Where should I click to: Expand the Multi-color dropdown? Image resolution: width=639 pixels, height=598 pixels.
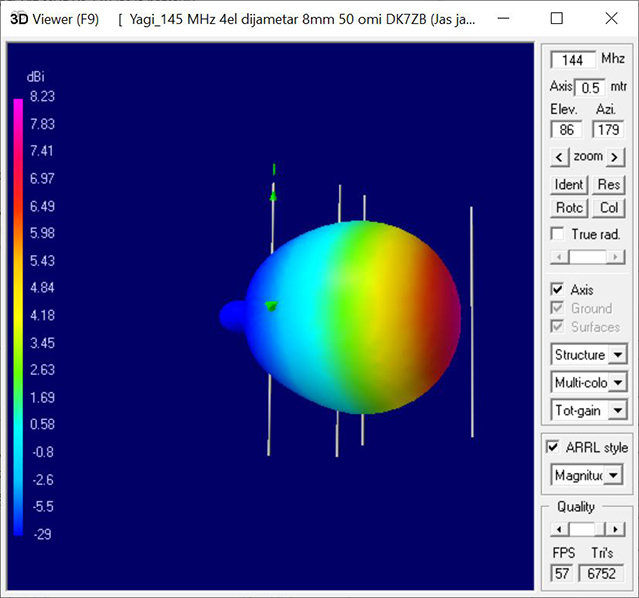[618, 382]
